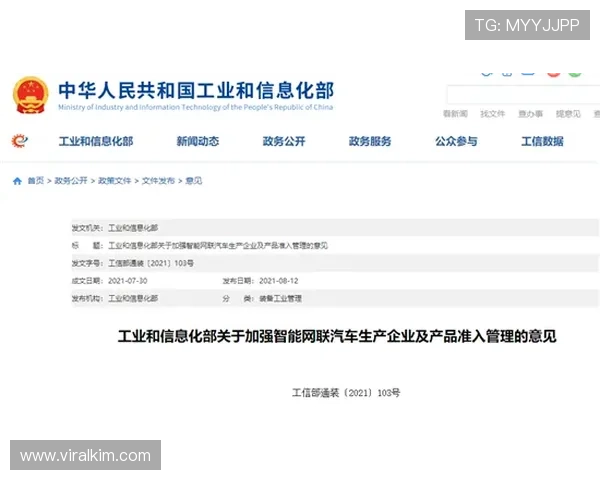Go to 意见 in breadcrumb
The image size is (600, 480).
pyautogui.click(x=194, y=181)
